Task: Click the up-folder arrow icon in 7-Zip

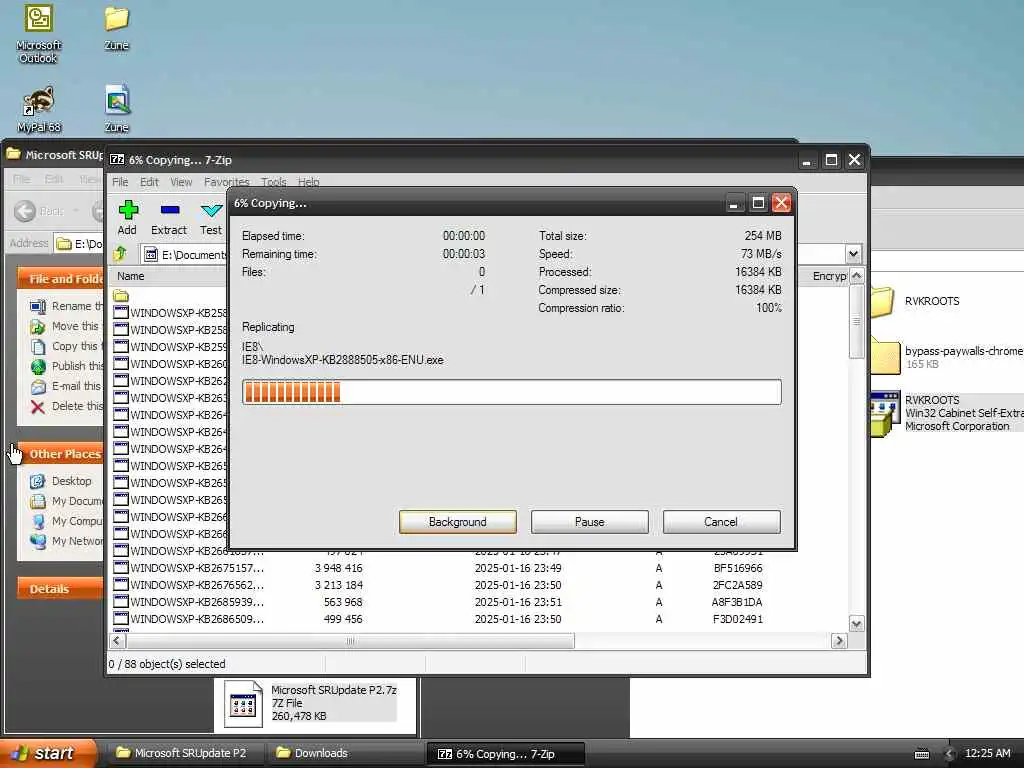Action: 120,253
